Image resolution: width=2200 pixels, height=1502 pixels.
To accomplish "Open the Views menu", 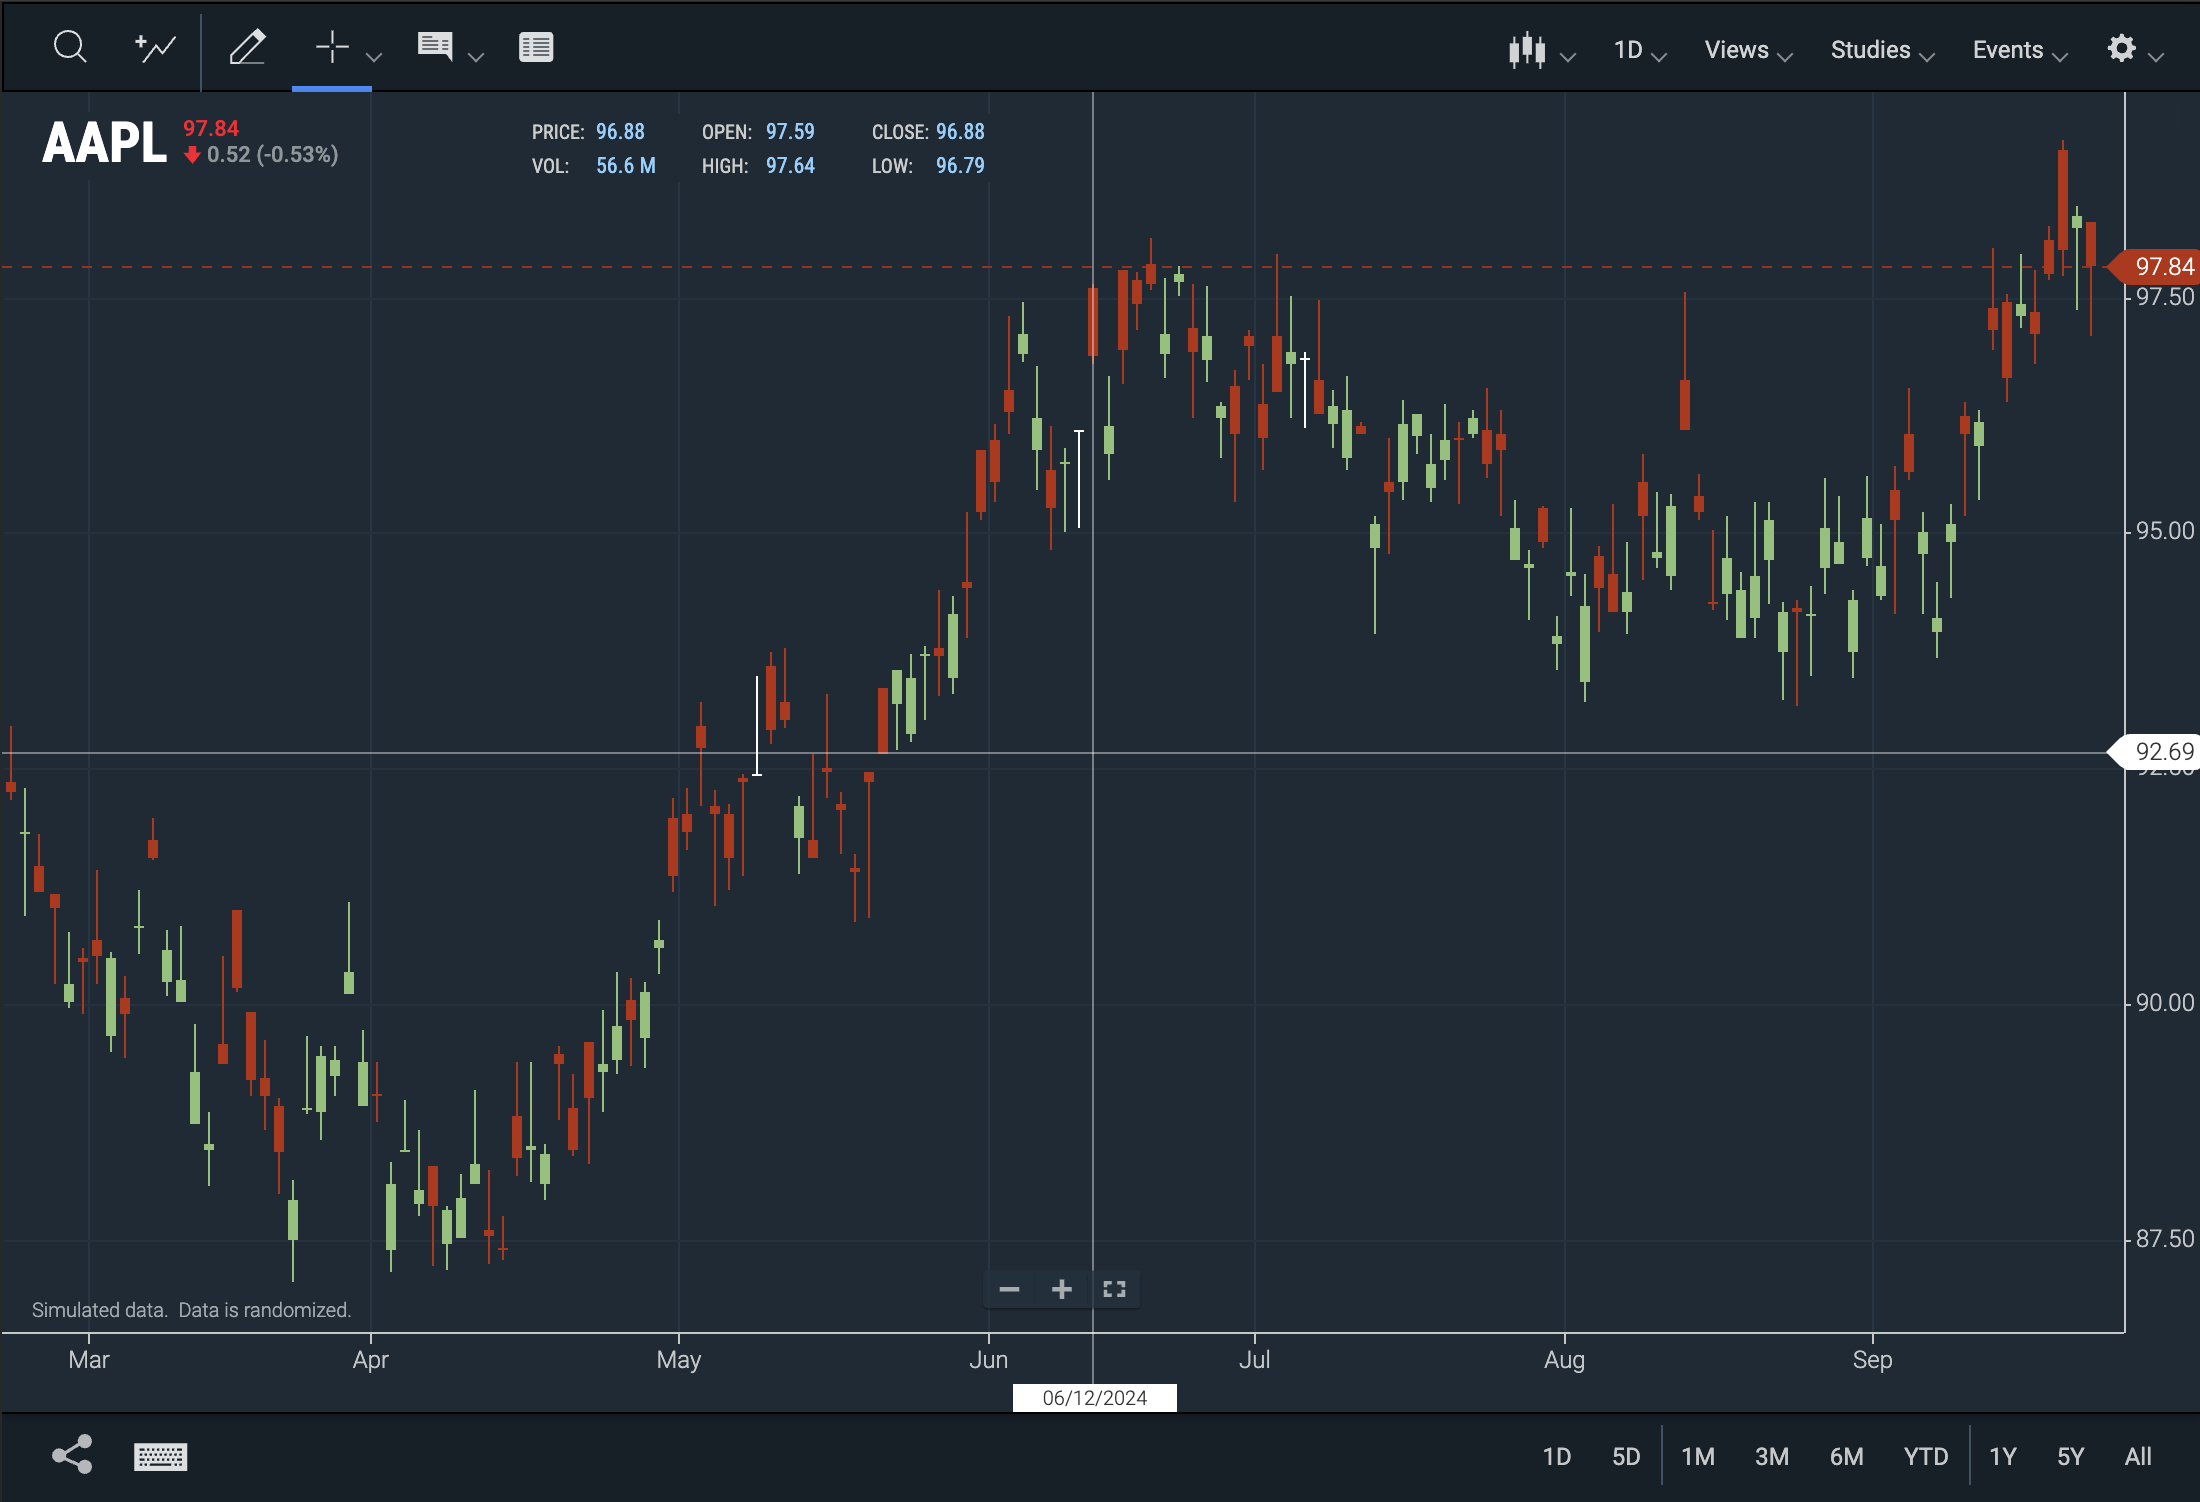I will click(x=1748, y=50).
